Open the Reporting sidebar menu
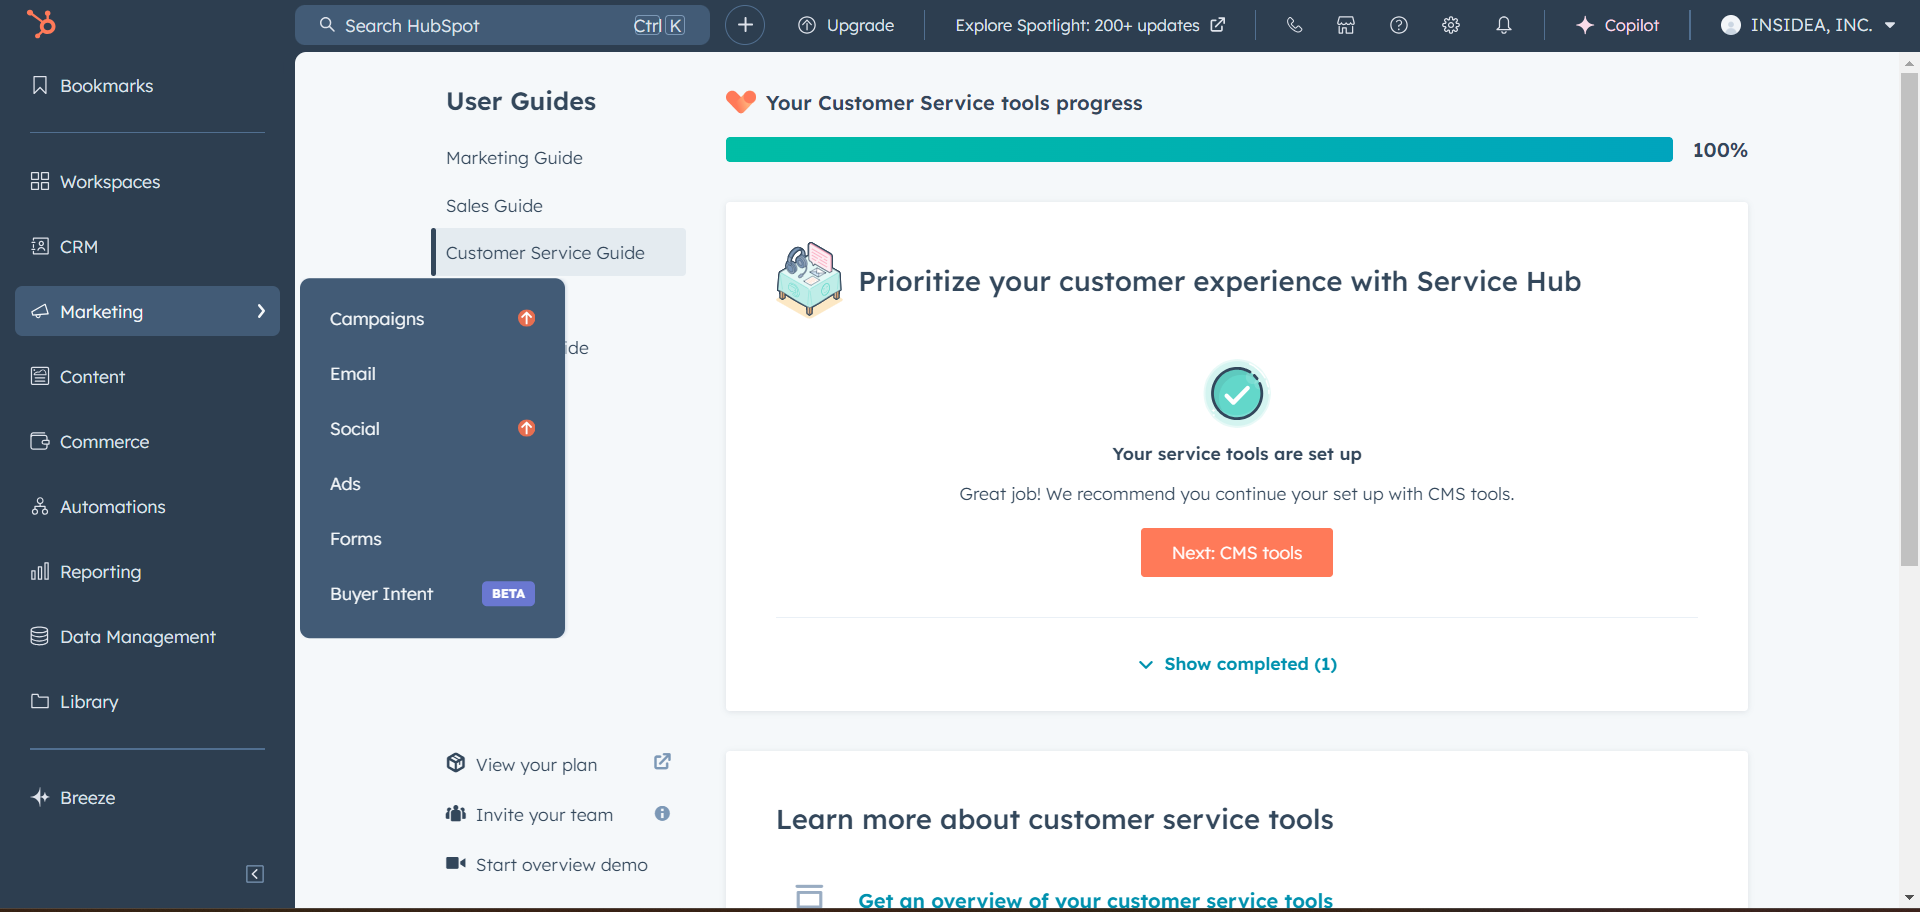1920x912 pixels. tap(86, 572)
